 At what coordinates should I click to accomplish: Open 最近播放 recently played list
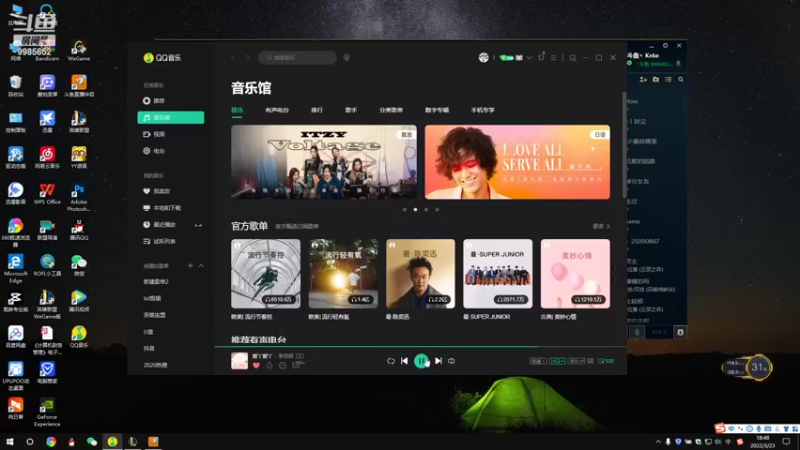coord(159,224)
